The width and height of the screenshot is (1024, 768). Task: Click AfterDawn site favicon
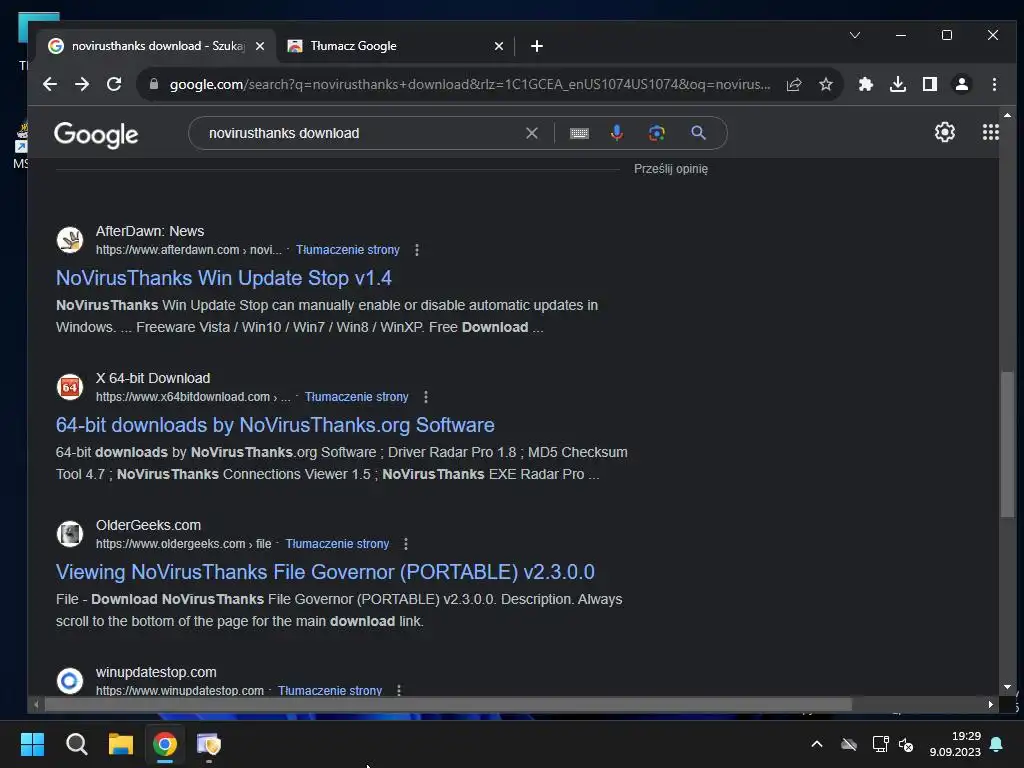[70, 240]
